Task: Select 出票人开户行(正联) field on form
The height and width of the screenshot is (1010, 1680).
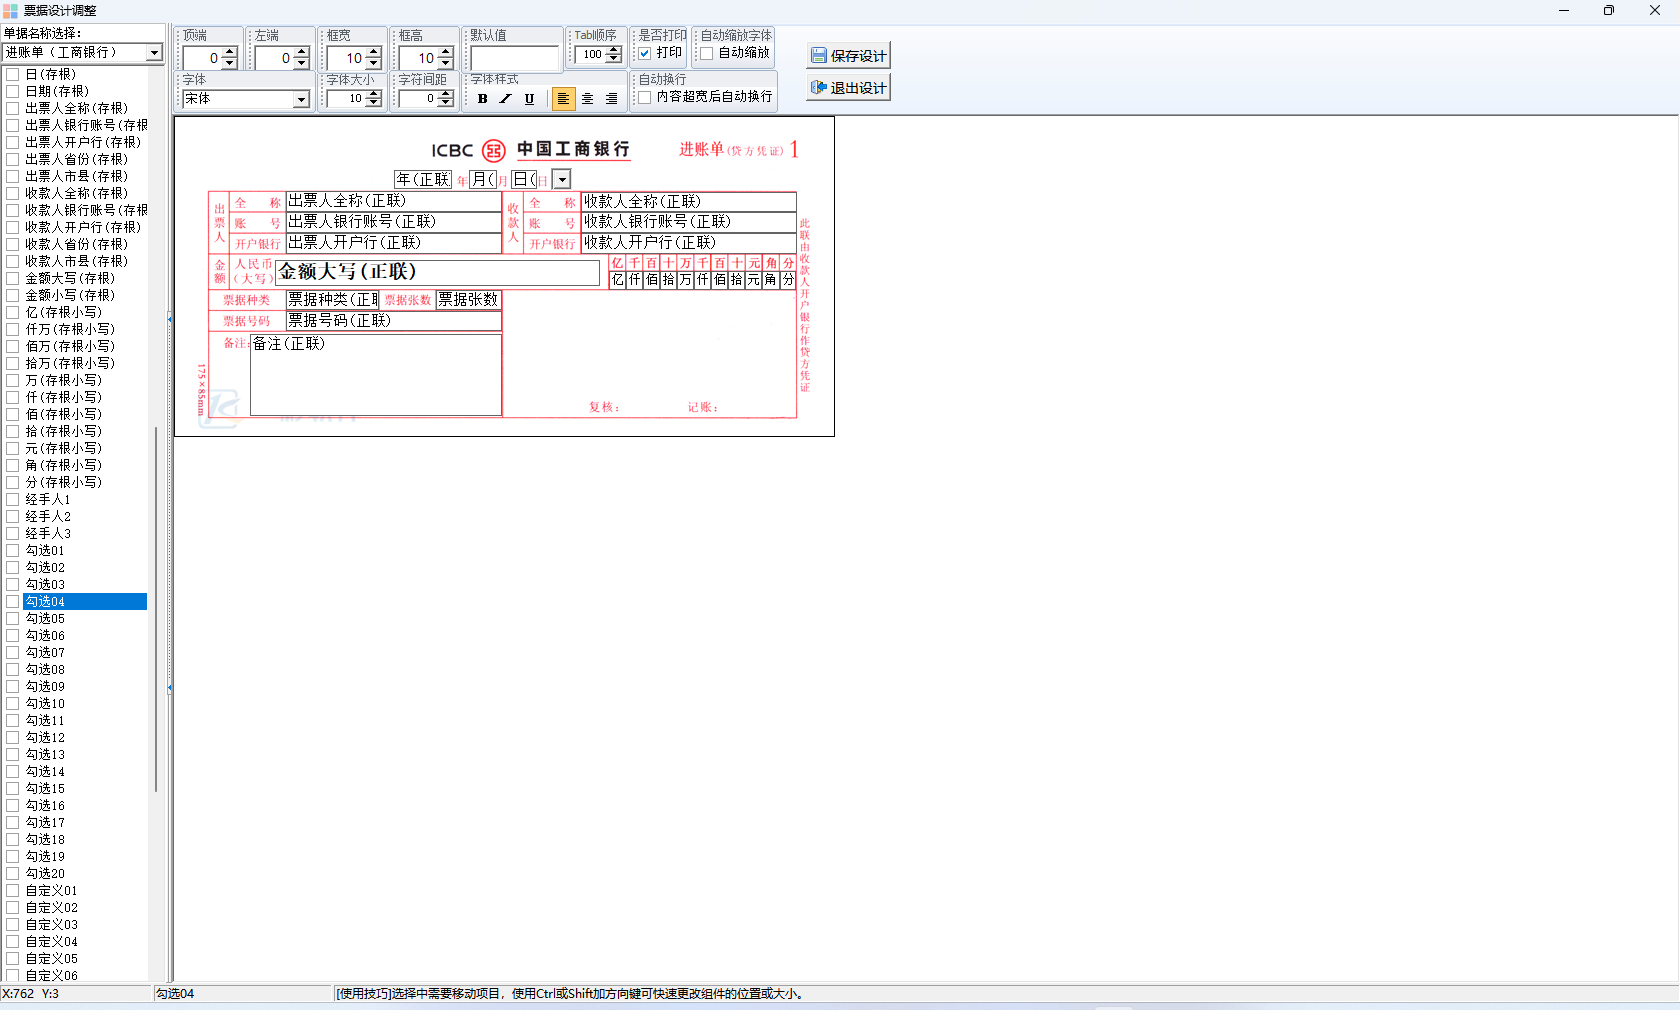Action: 394,243
